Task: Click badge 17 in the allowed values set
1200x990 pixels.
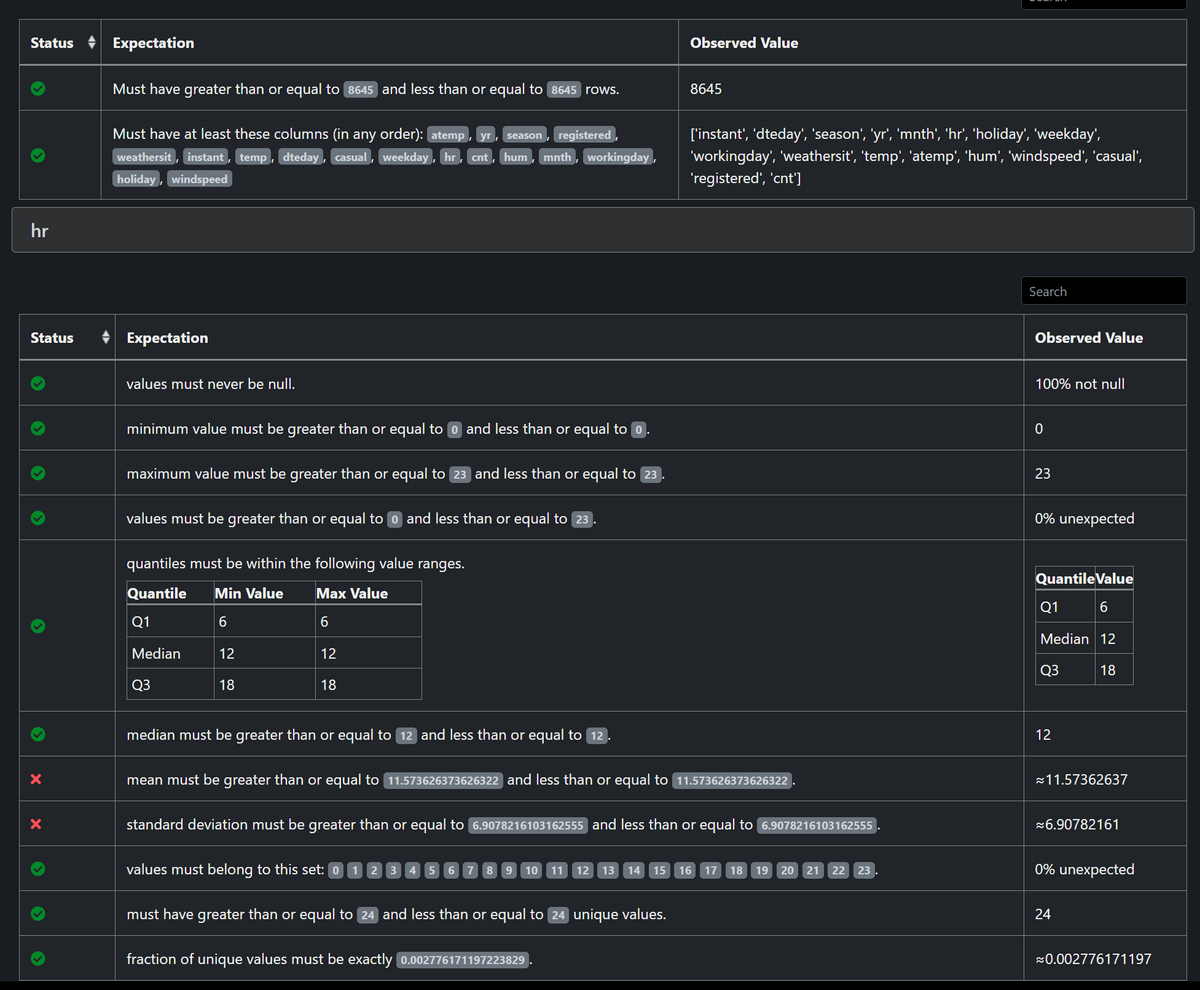Action: click(x=711, y=870)
